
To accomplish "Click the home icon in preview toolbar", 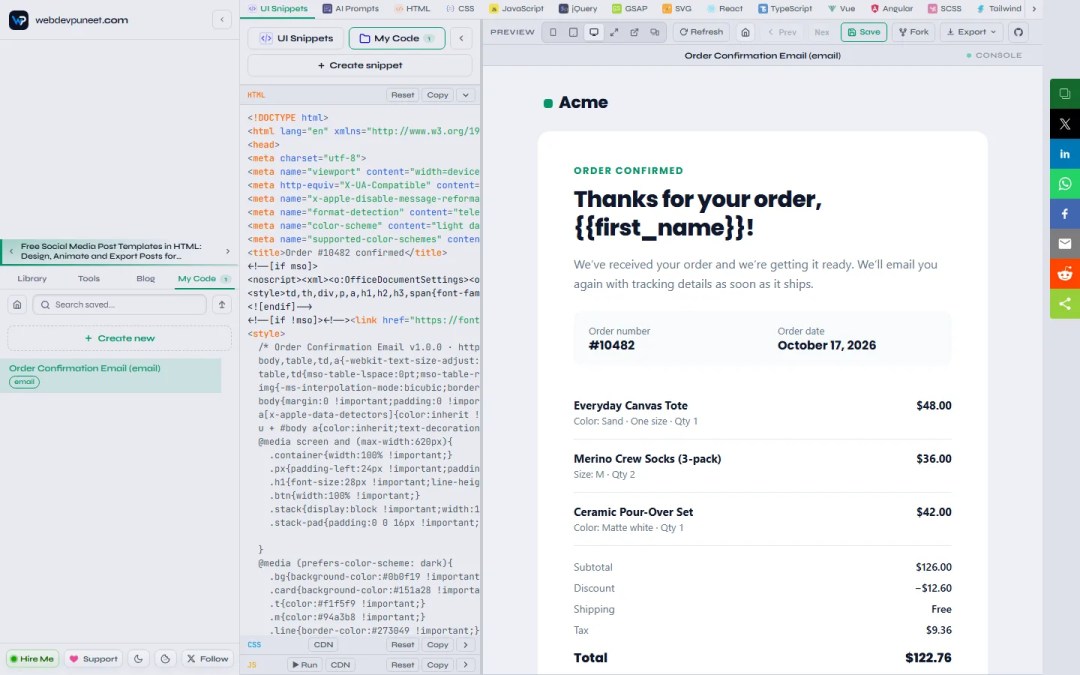I will [x=745, y=32].
